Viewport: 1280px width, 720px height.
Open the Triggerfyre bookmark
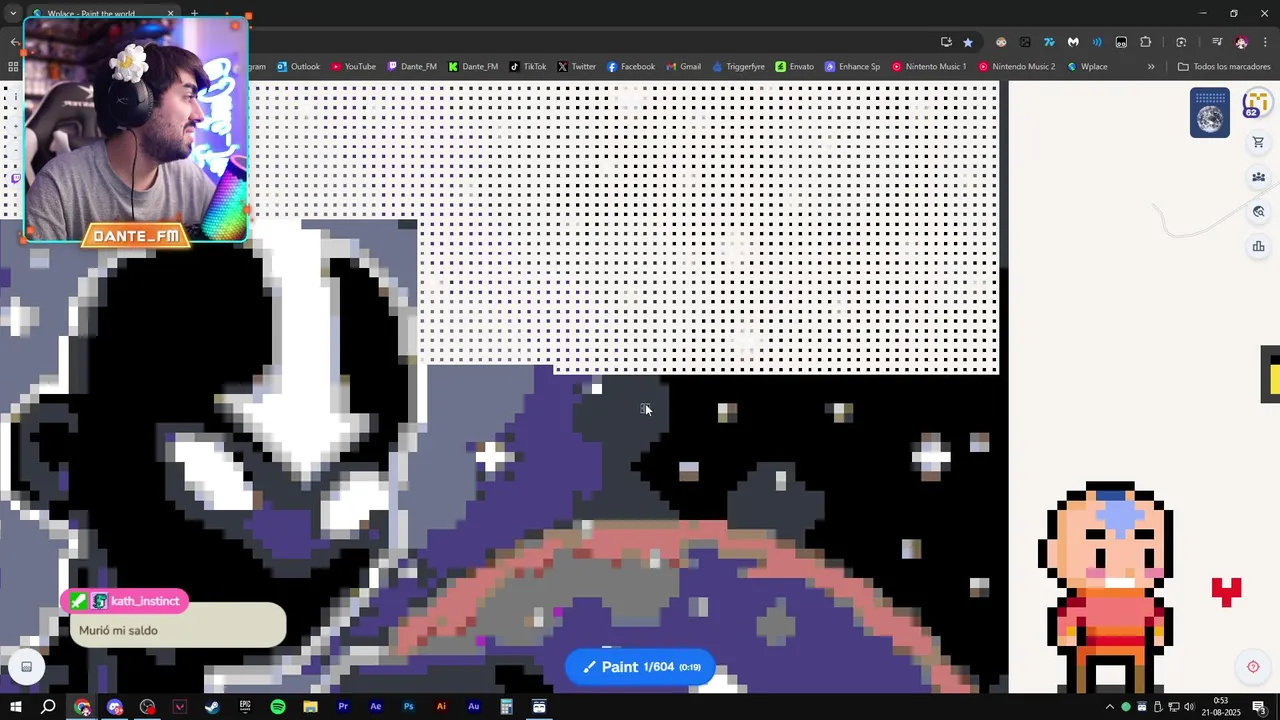(739, 67)
